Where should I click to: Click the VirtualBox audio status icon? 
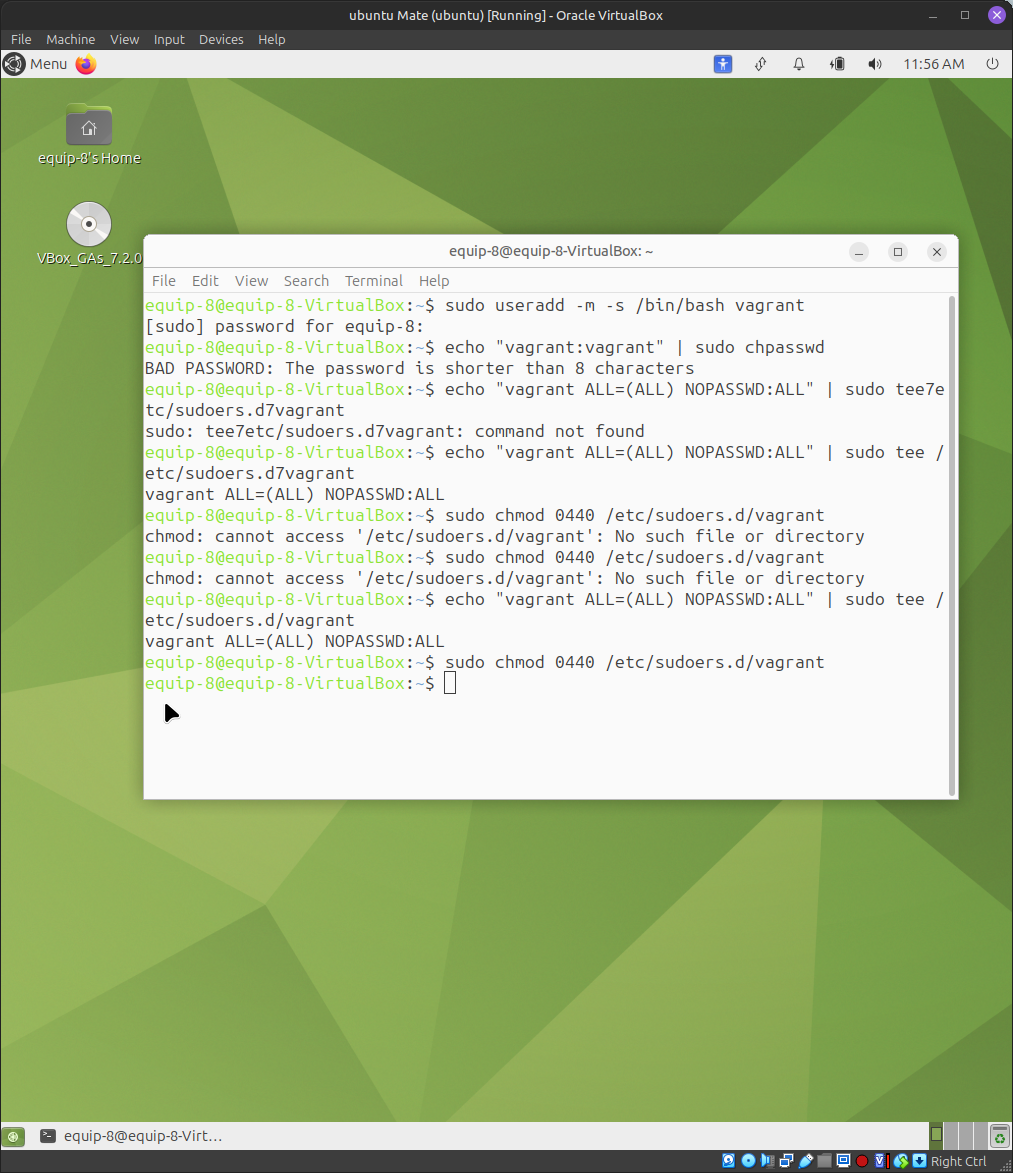[x=768, y=1161]
